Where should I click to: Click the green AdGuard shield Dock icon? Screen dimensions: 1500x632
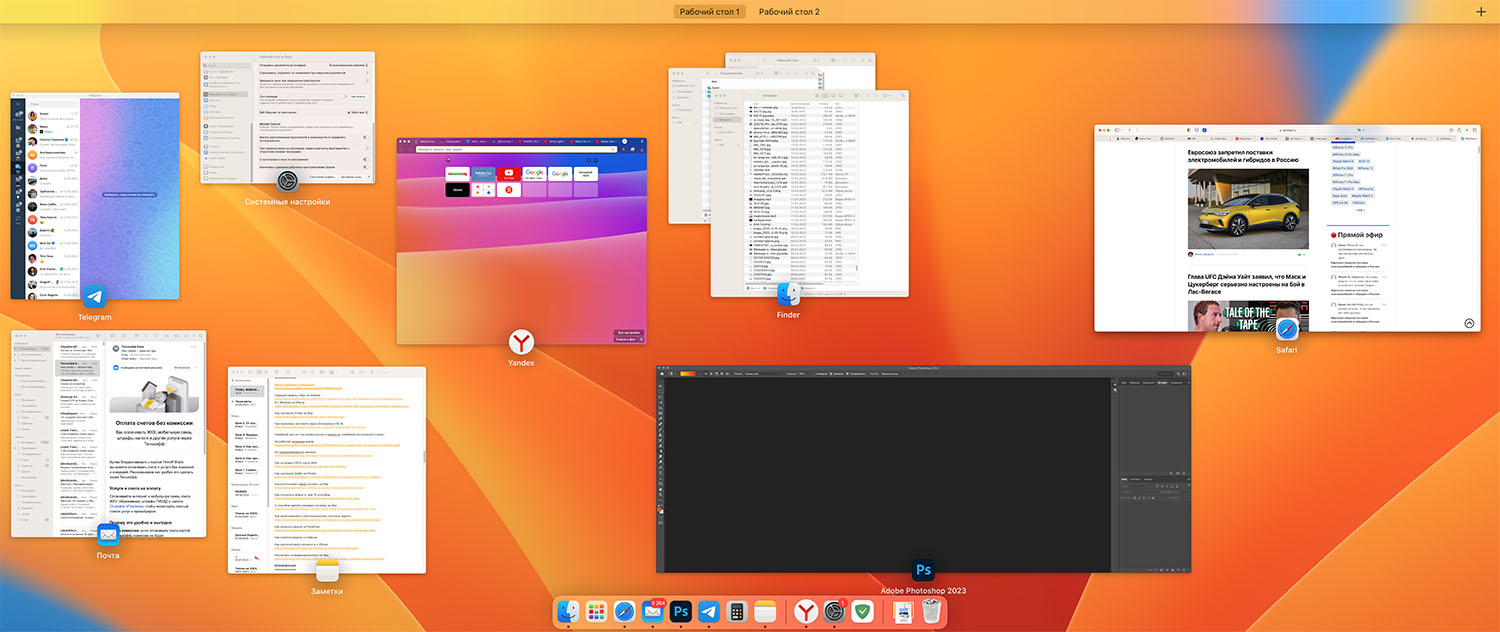(x=862, y=612)
